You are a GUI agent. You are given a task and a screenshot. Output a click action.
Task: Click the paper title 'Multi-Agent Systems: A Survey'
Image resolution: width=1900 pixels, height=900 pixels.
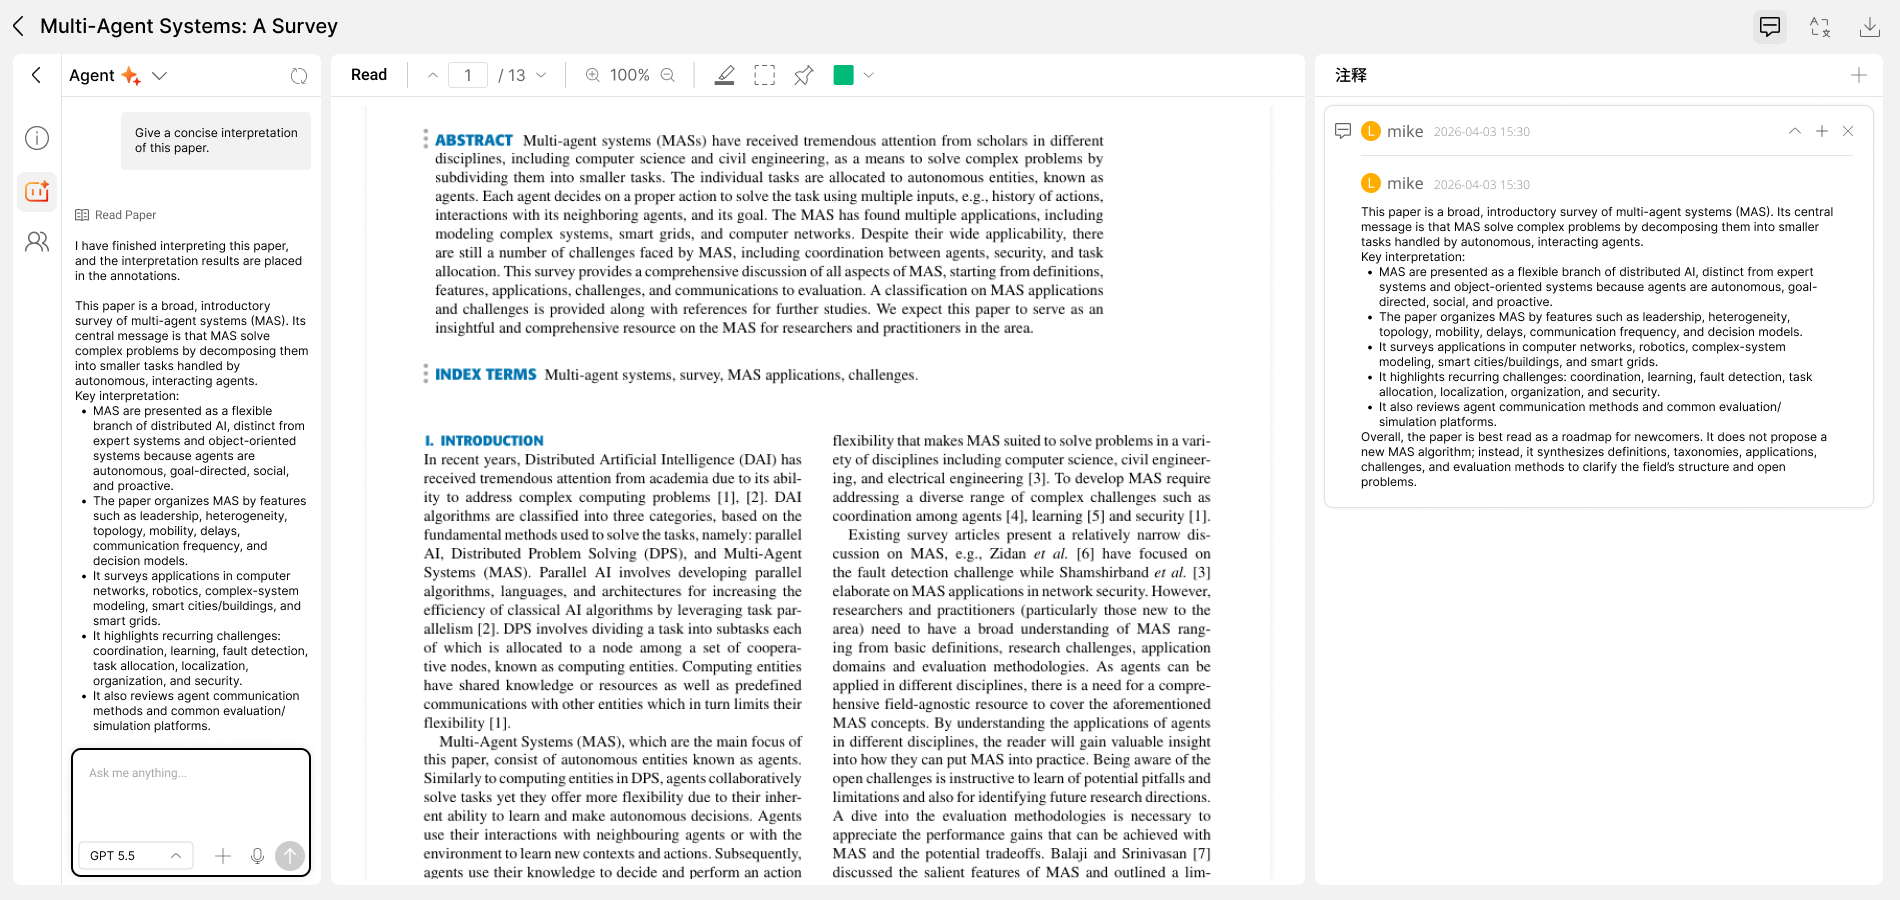[x=189, y=26]
